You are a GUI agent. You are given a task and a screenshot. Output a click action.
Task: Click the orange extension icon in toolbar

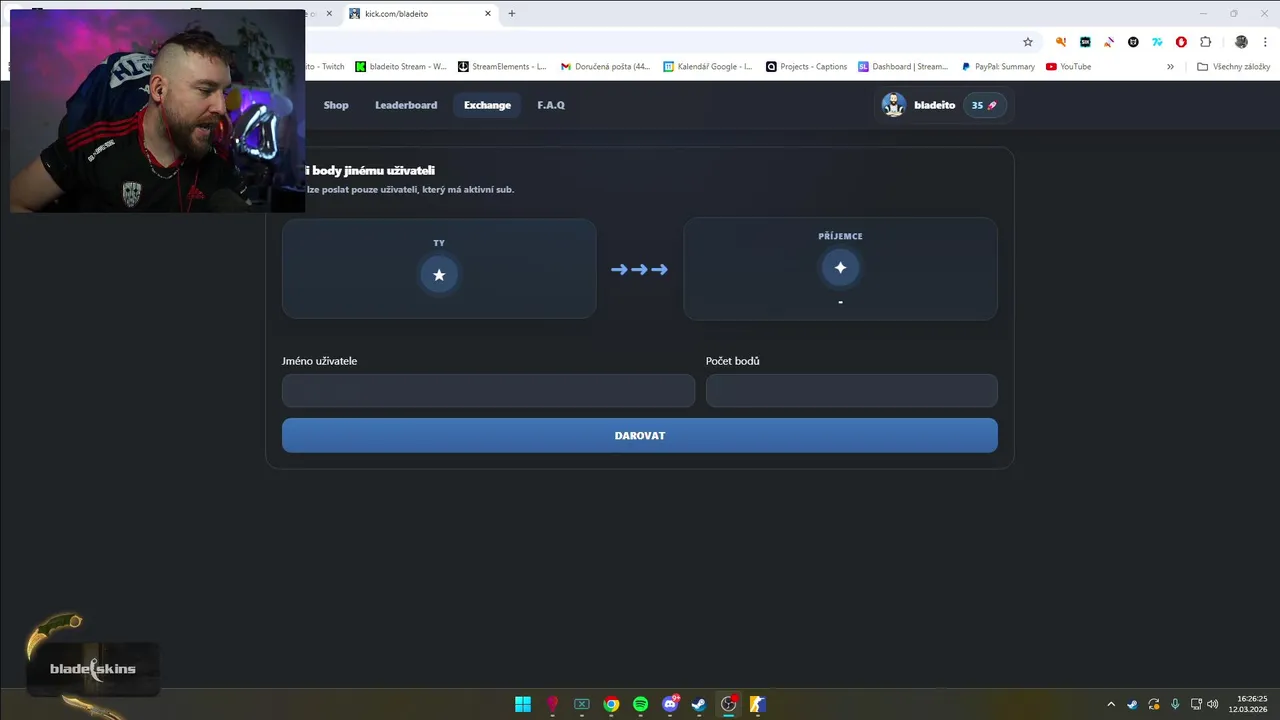point(1061,42)
